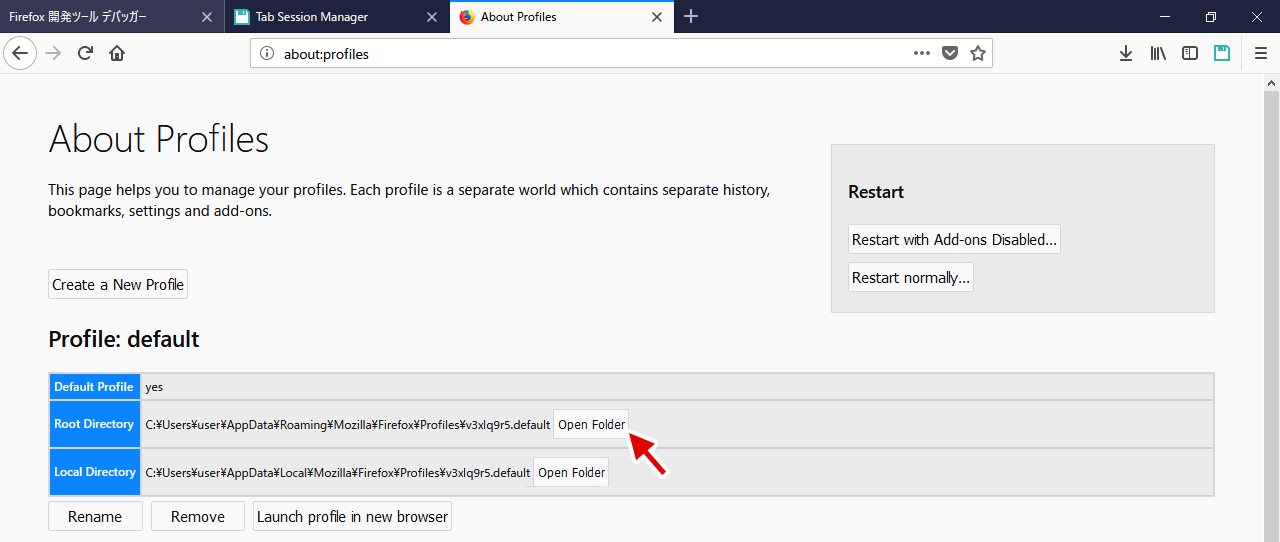Save page to Pocket
1280x542 pixels.
click(x=950, y=54)
